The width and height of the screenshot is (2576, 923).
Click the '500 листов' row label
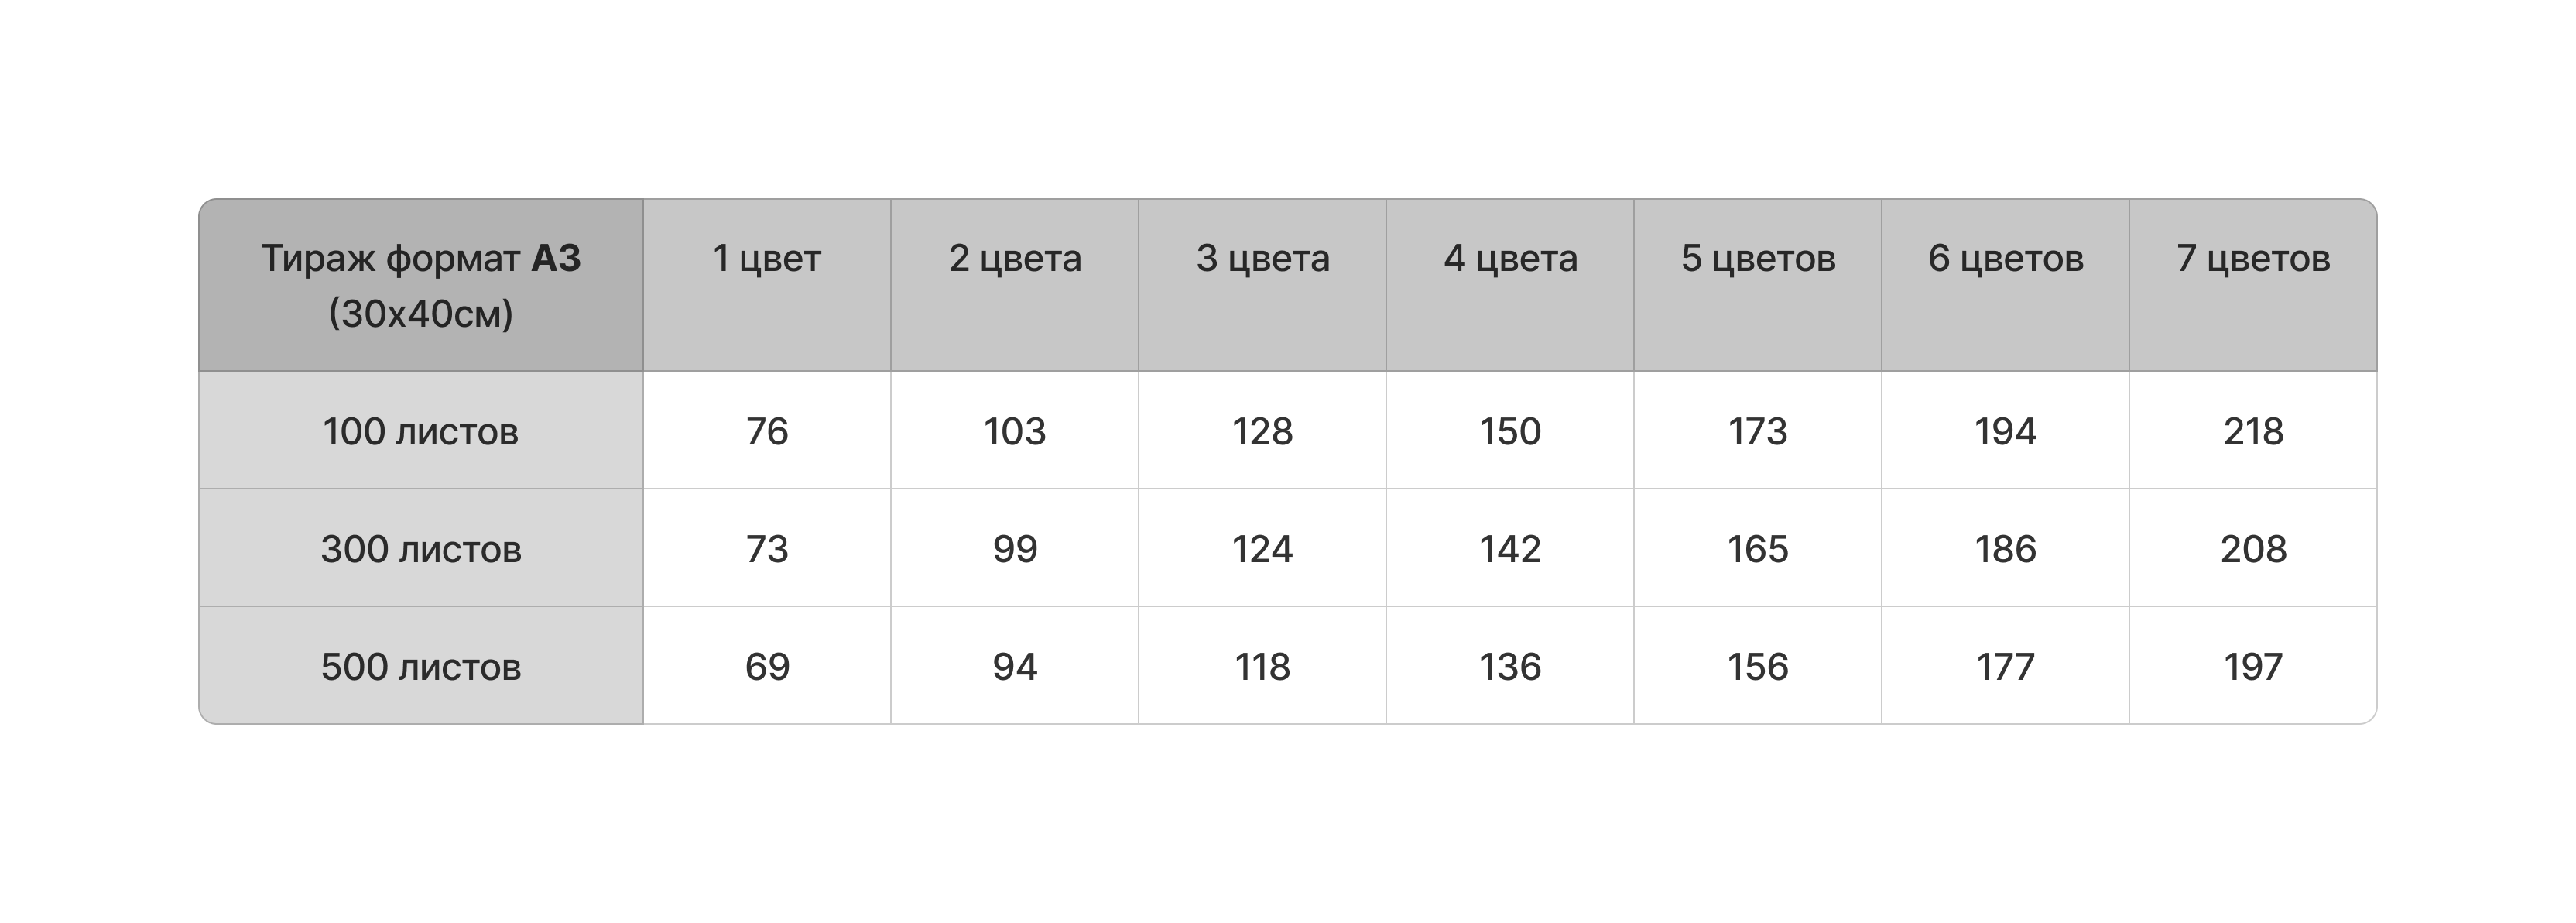tap(421, 667)
